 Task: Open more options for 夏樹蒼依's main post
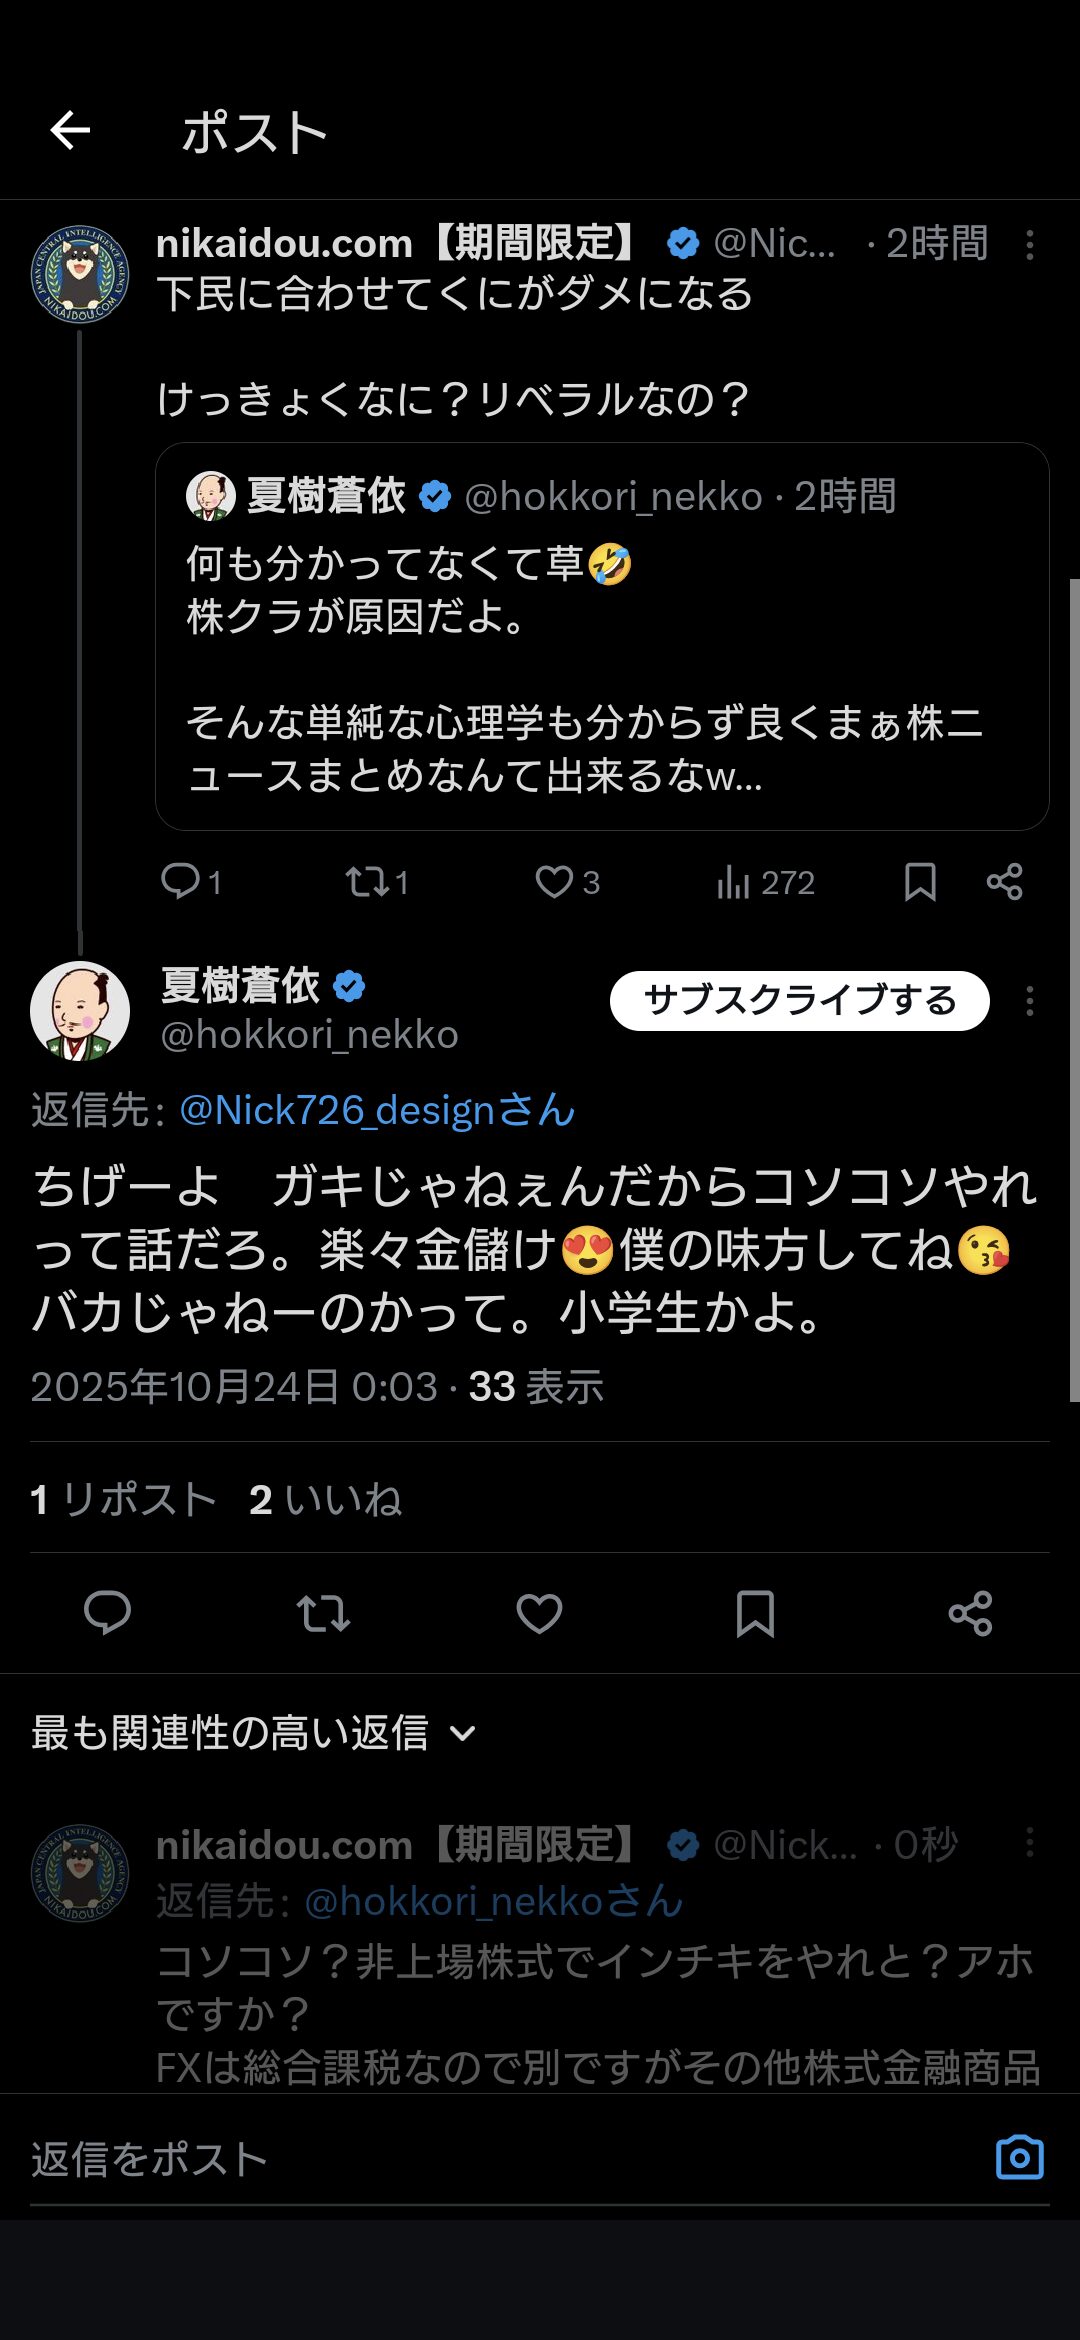pos(1029,1002)
